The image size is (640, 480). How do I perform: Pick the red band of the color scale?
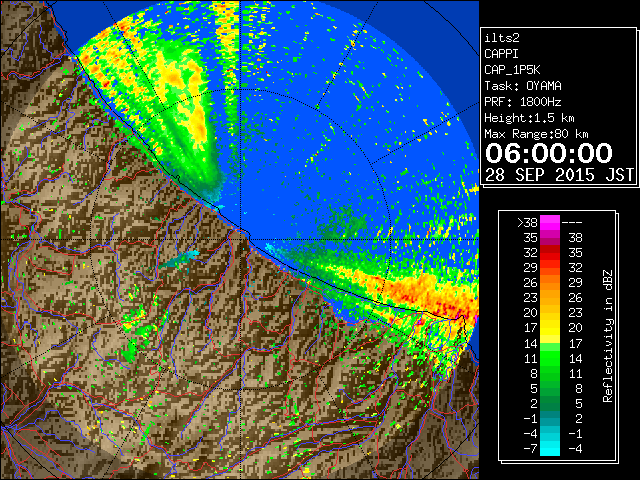(x=550, y=253)
